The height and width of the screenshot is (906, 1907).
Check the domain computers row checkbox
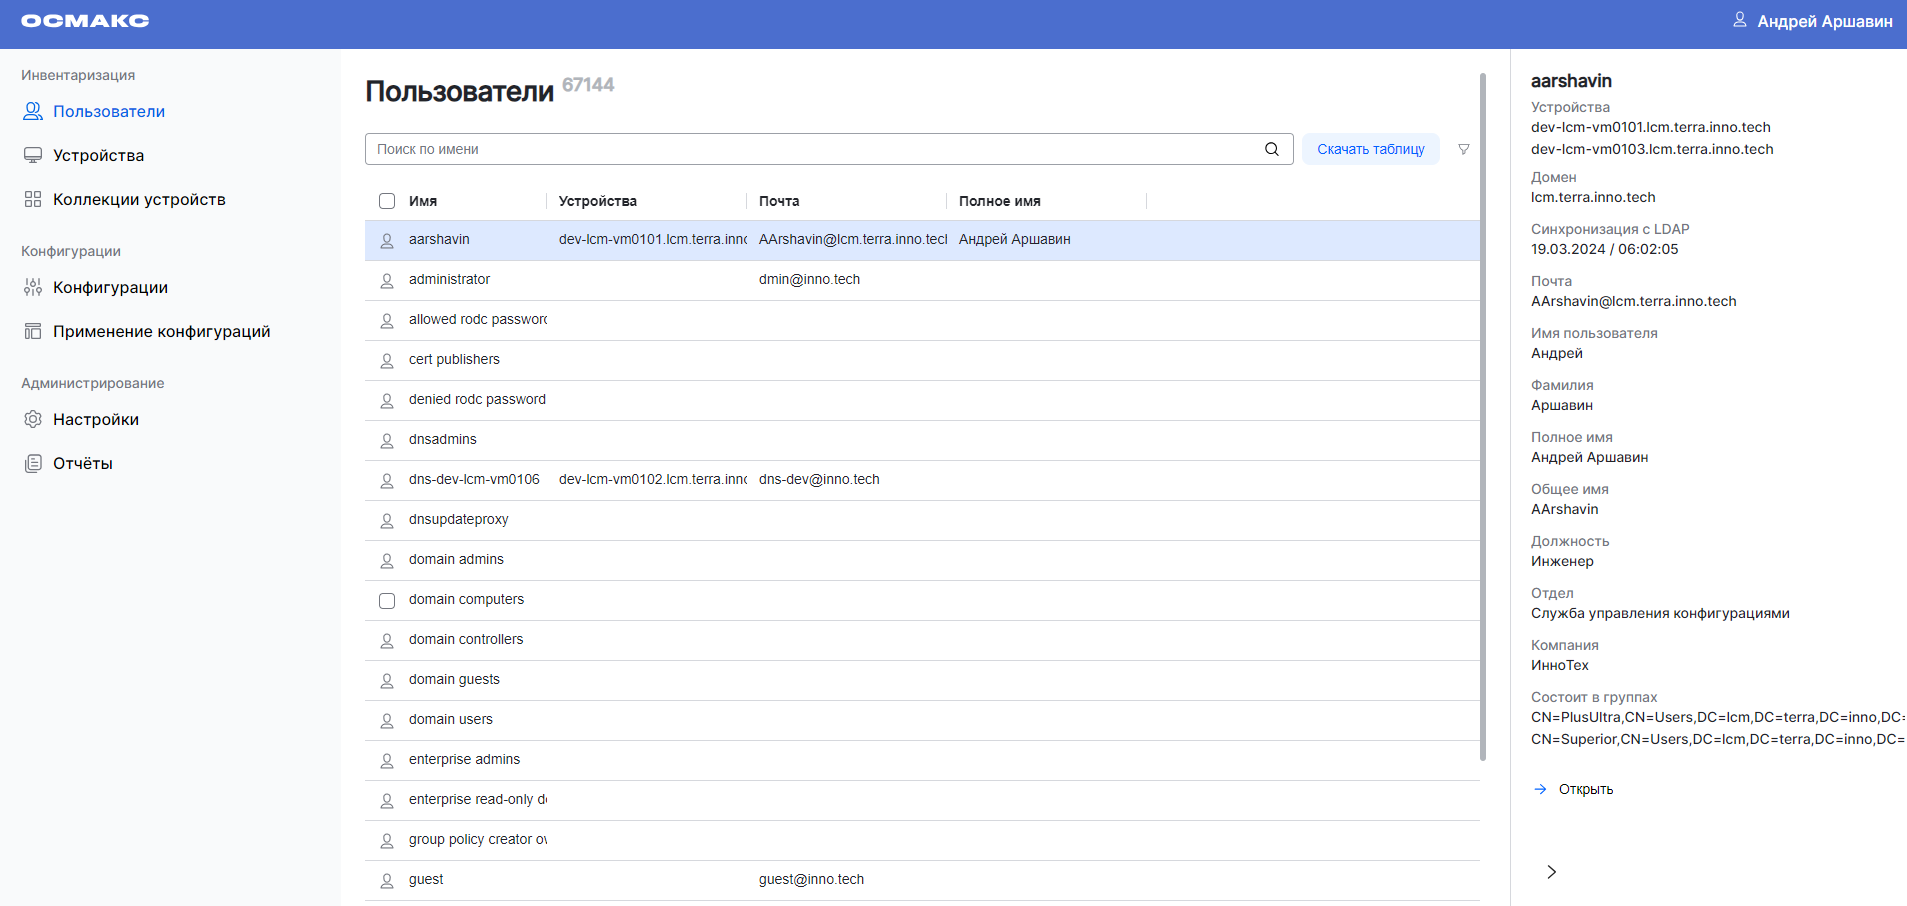[387, 600]
